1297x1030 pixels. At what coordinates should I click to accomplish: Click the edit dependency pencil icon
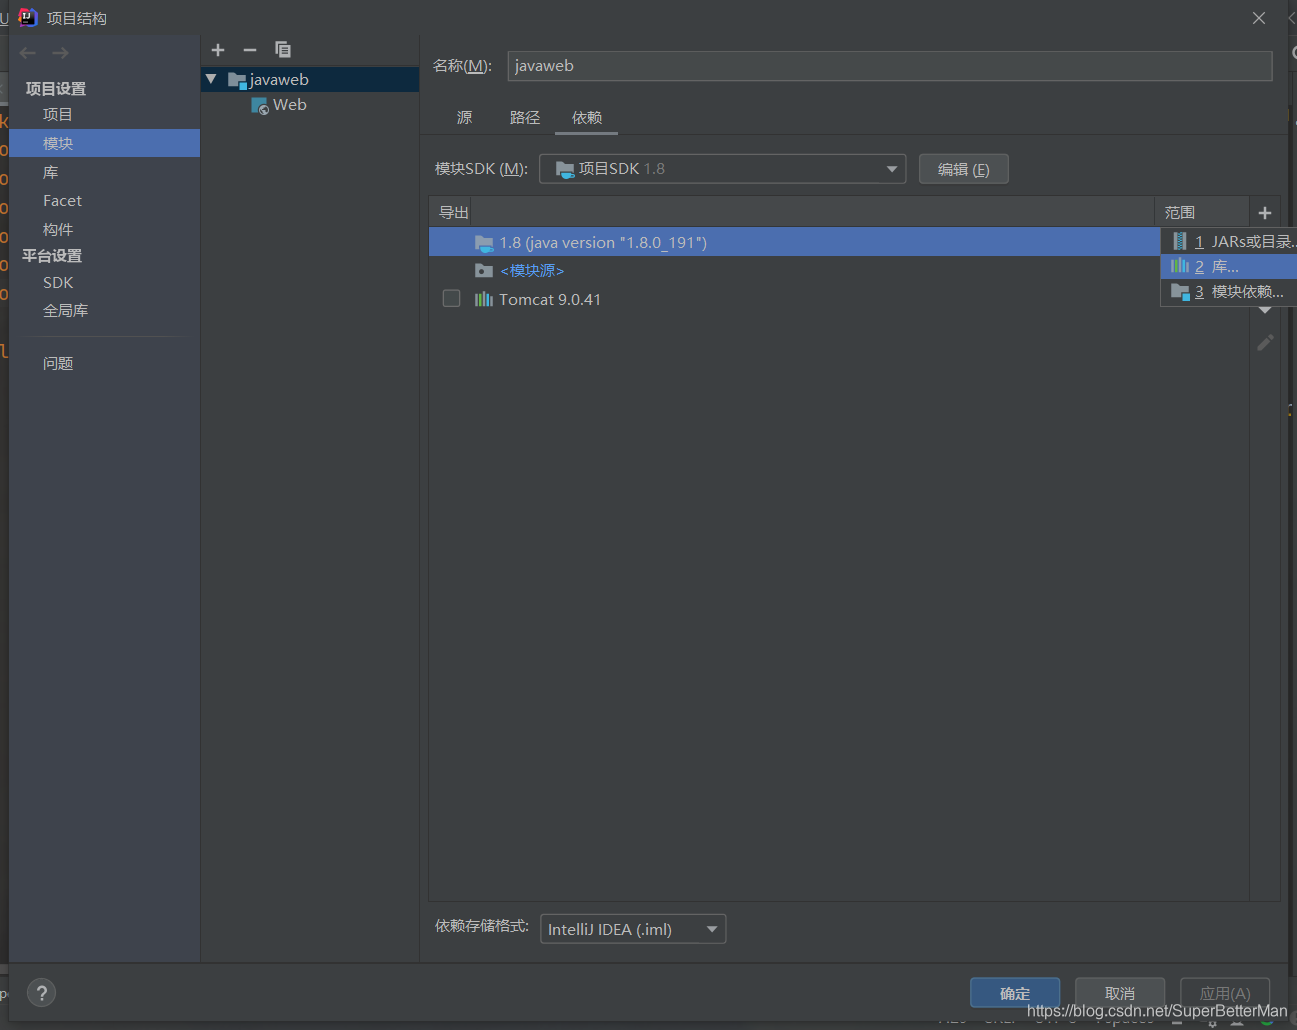coord(1265,343)
